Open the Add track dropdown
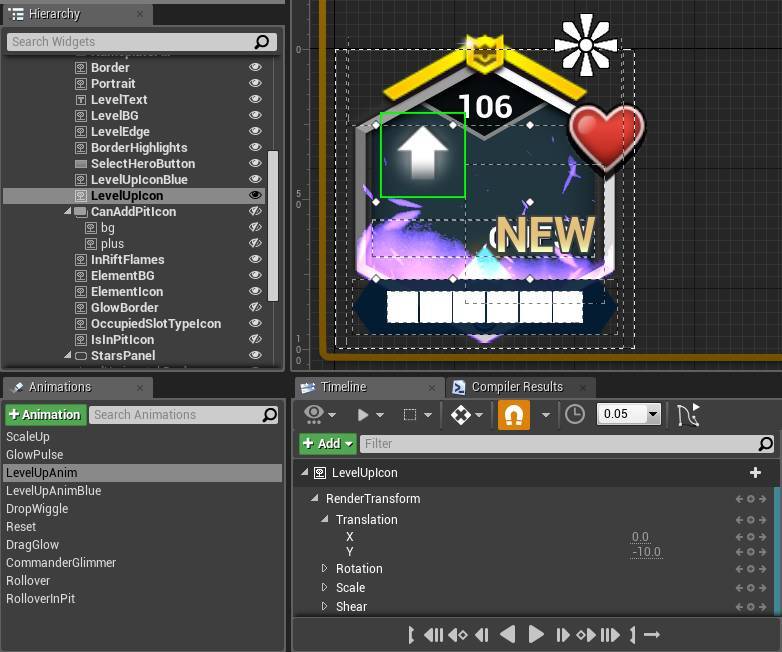Screen dimensions: 782x652 328,443
